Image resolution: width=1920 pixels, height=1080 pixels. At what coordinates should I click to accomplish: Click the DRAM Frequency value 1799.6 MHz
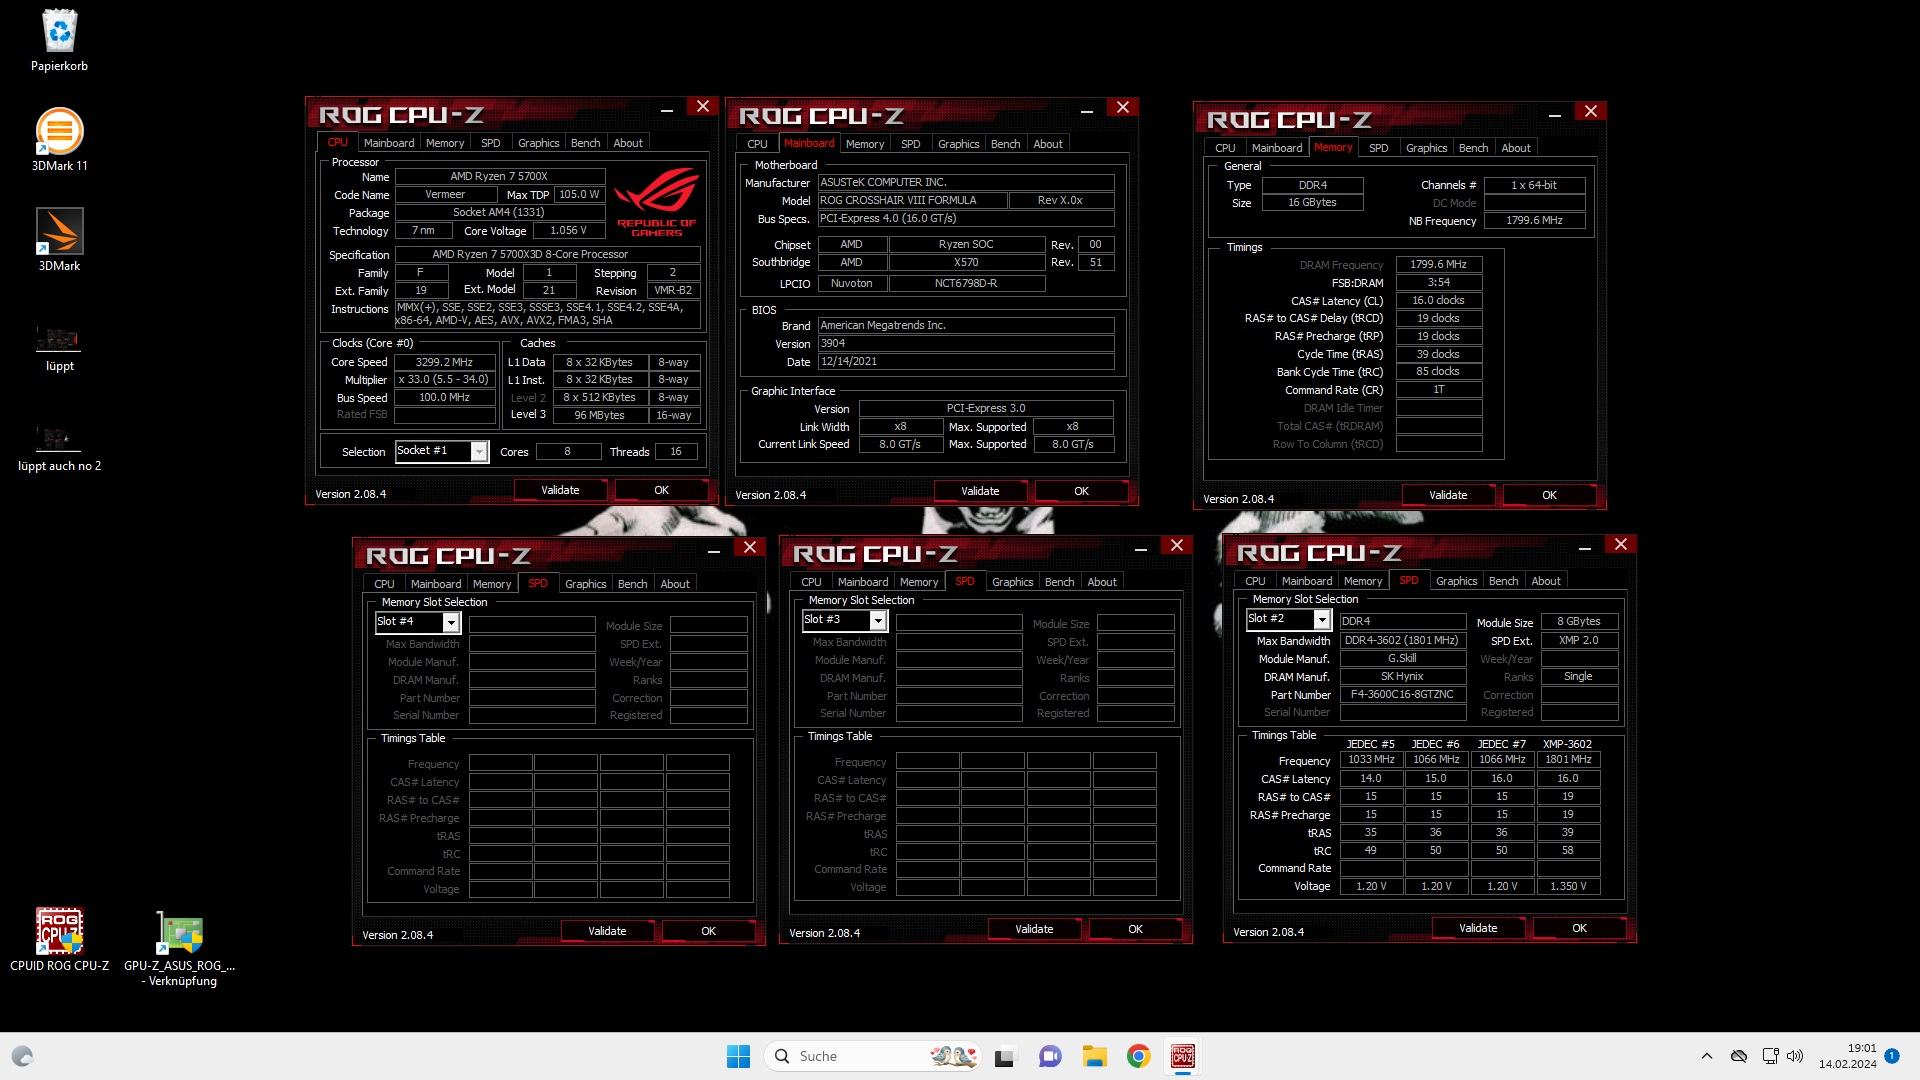click(x=1438, y=265)
